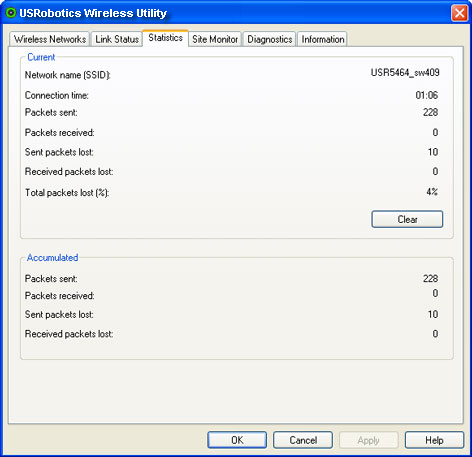The image size is (472, 457).
Task: Confirm with the OK button
Action: click(x=237, y=440)
